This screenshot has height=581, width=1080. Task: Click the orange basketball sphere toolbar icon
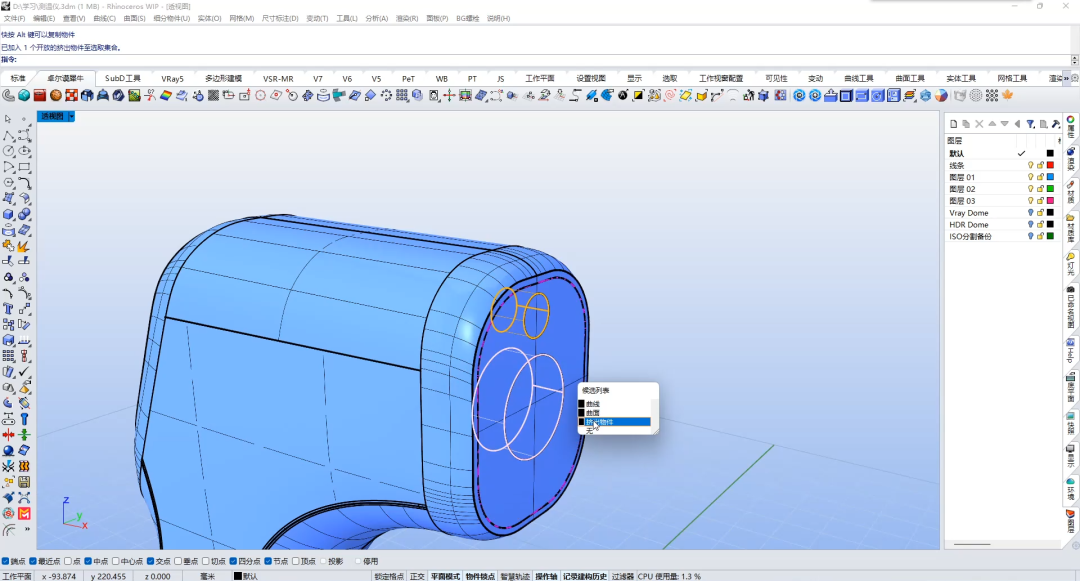pyautogui.click(x=56, y=96)
